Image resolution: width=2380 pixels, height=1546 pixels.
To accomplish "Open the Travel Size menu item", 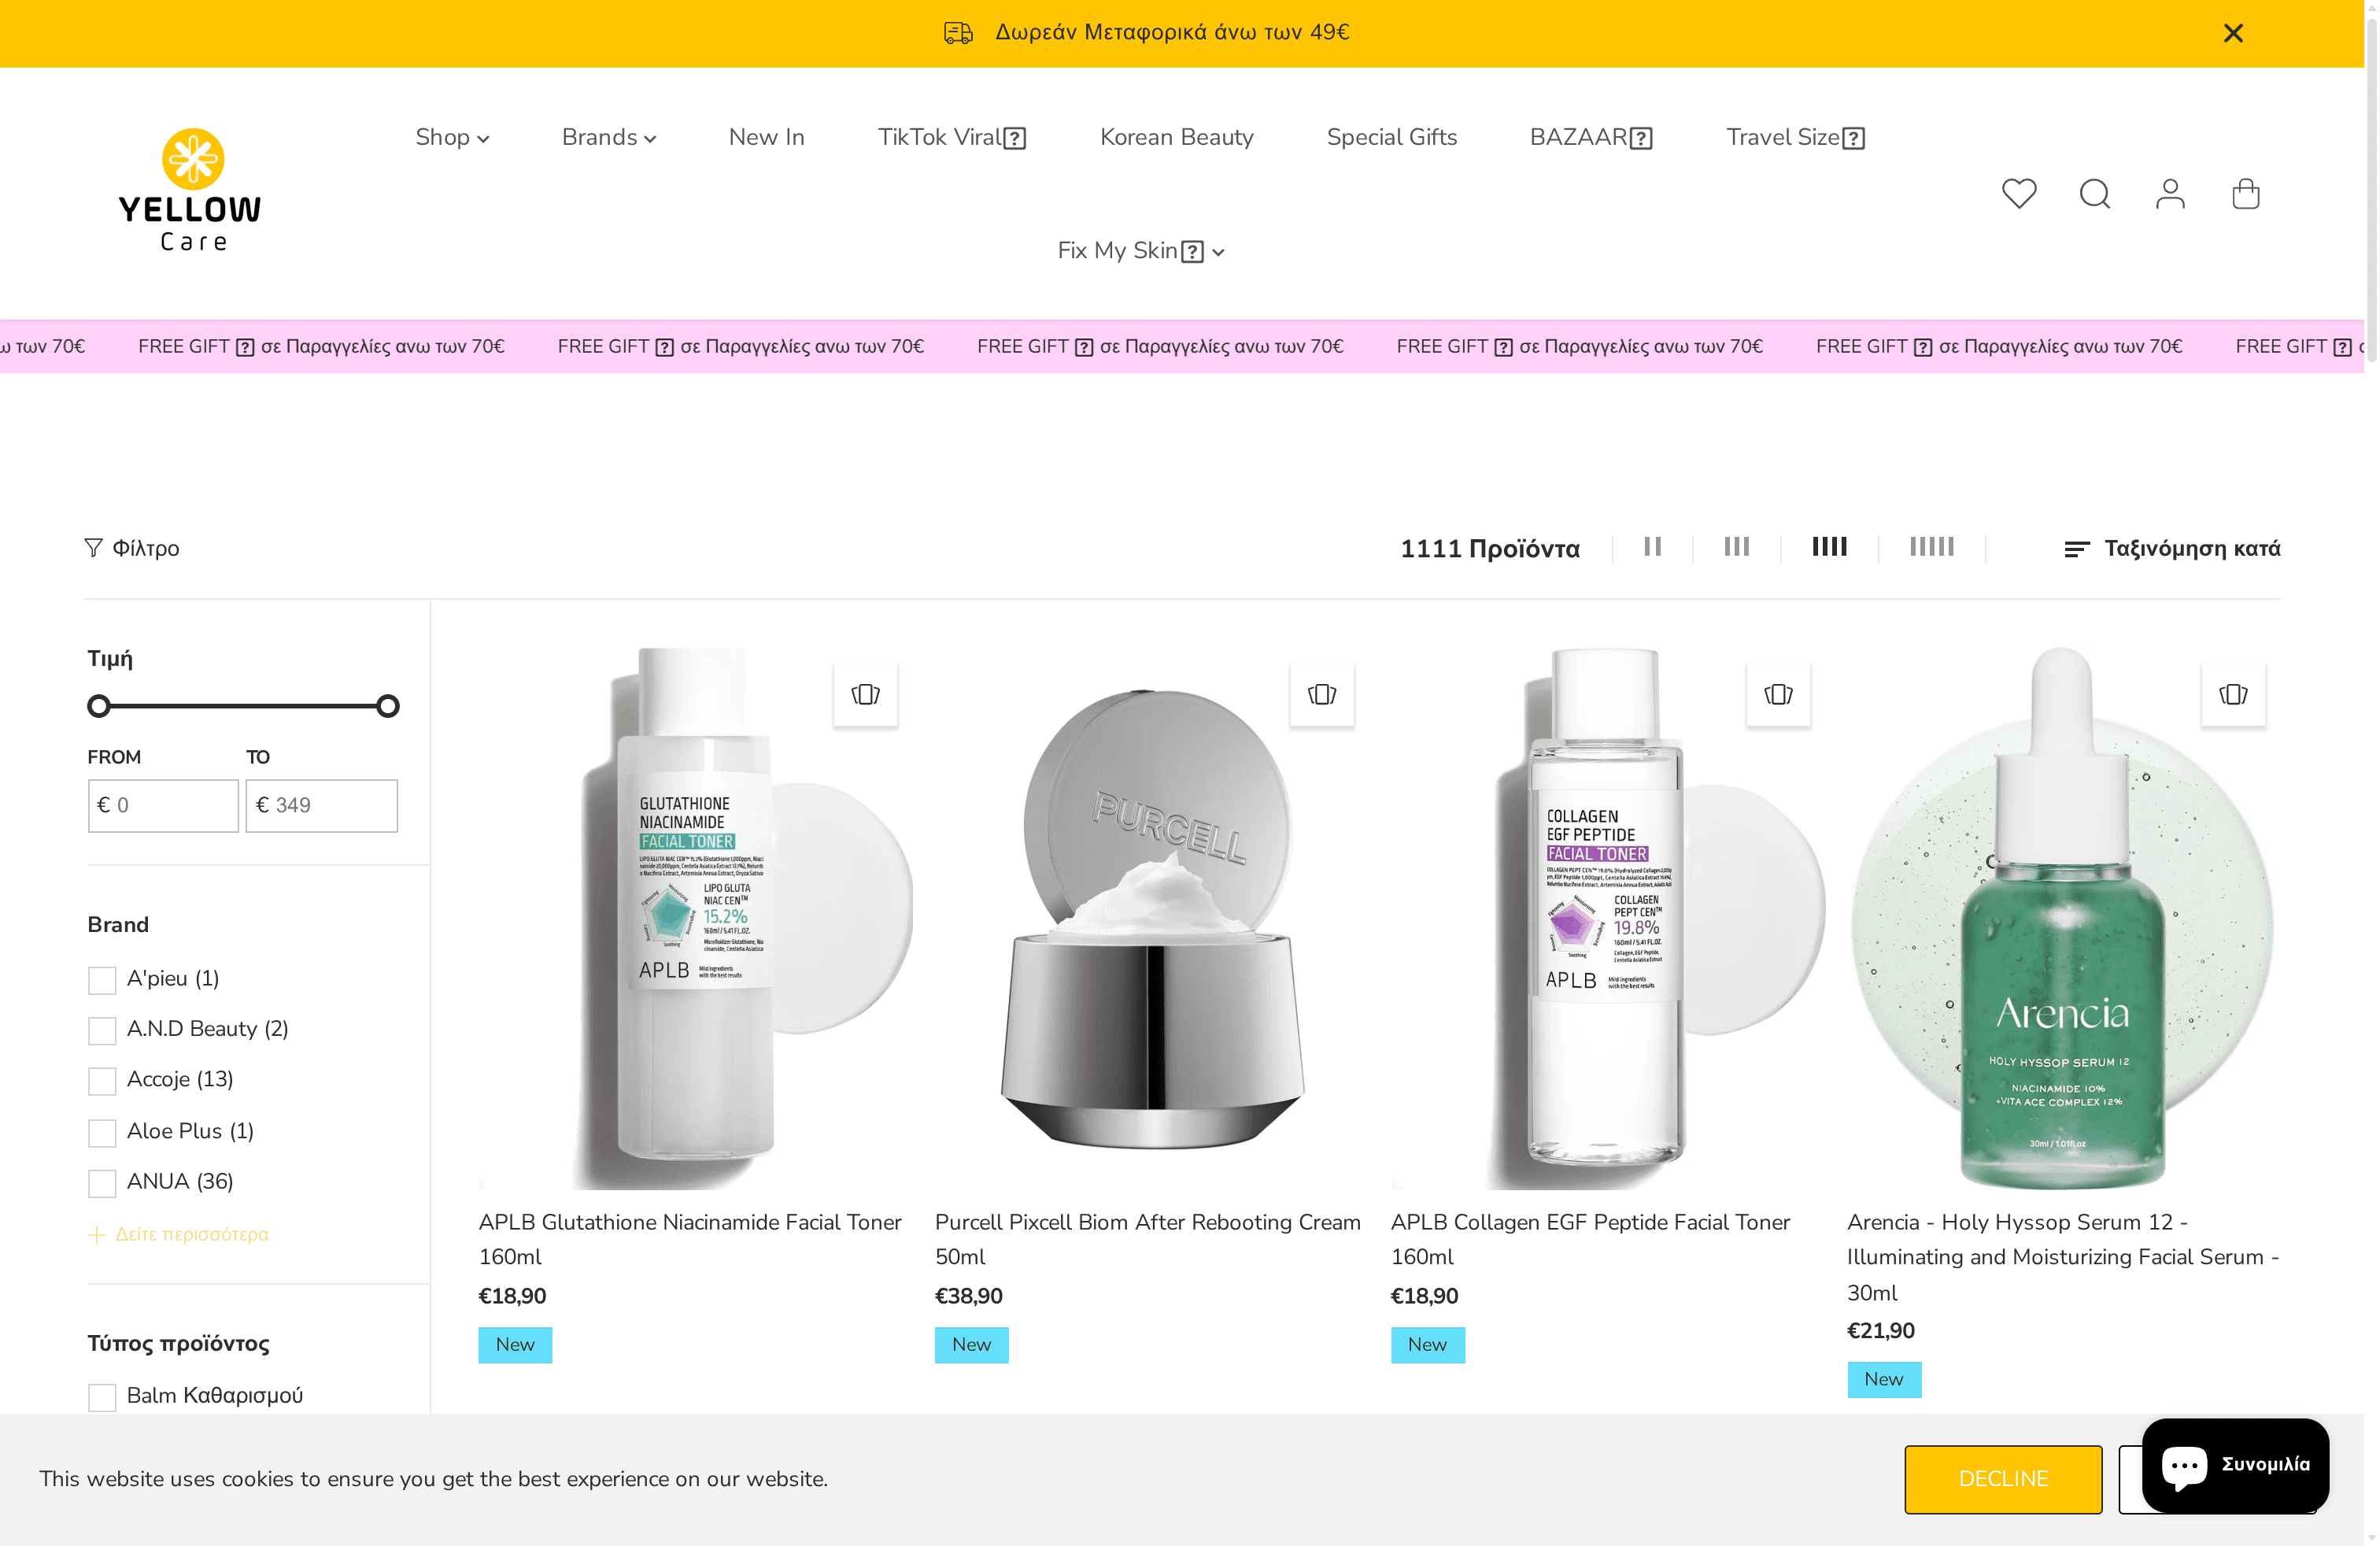I will [1795, 137].
